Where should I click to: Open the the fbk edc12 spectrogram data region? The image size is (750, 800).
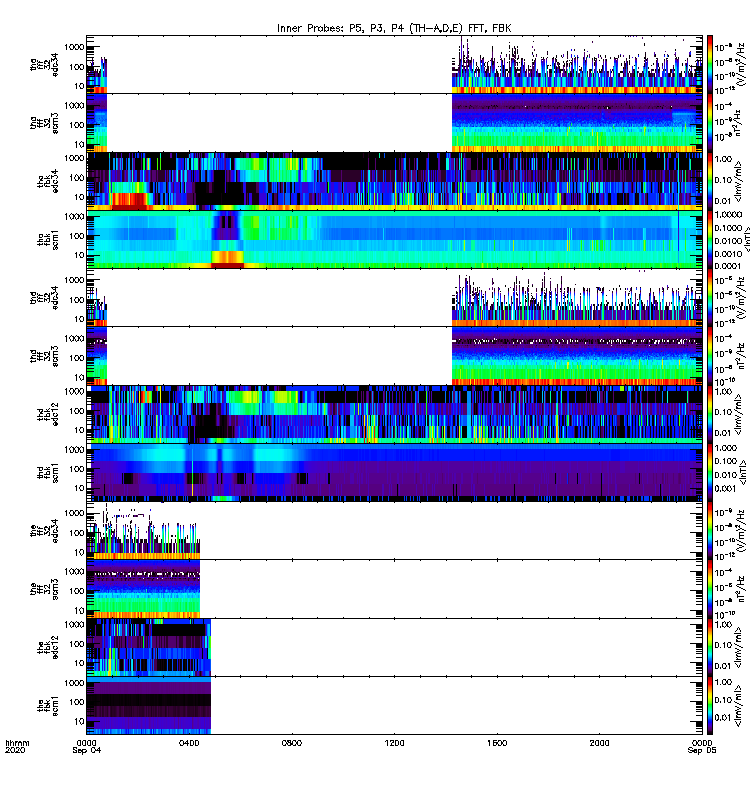(148, 647)
